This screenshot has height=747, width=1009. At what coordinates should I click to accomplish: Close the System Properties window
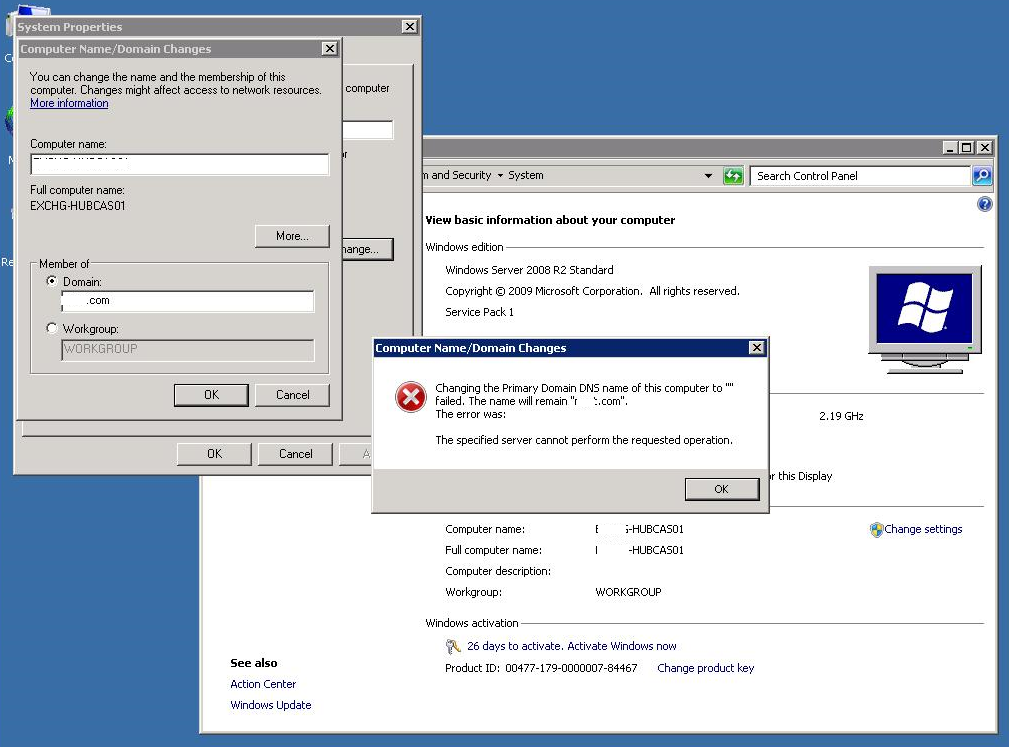click(409, 26)
